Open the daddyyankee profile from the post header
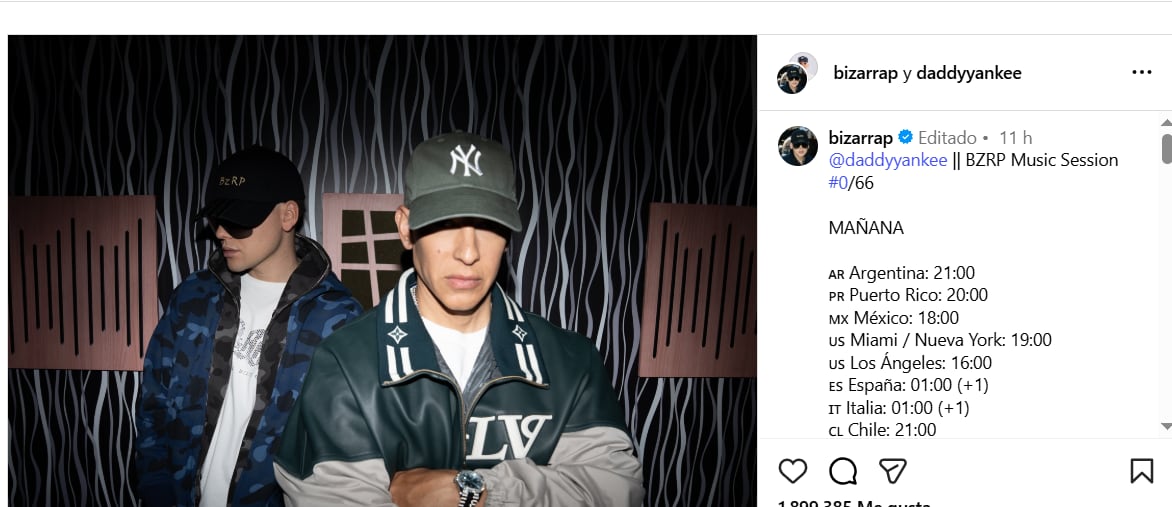This screenshot has width=1172, height=507. coord(969,73)
